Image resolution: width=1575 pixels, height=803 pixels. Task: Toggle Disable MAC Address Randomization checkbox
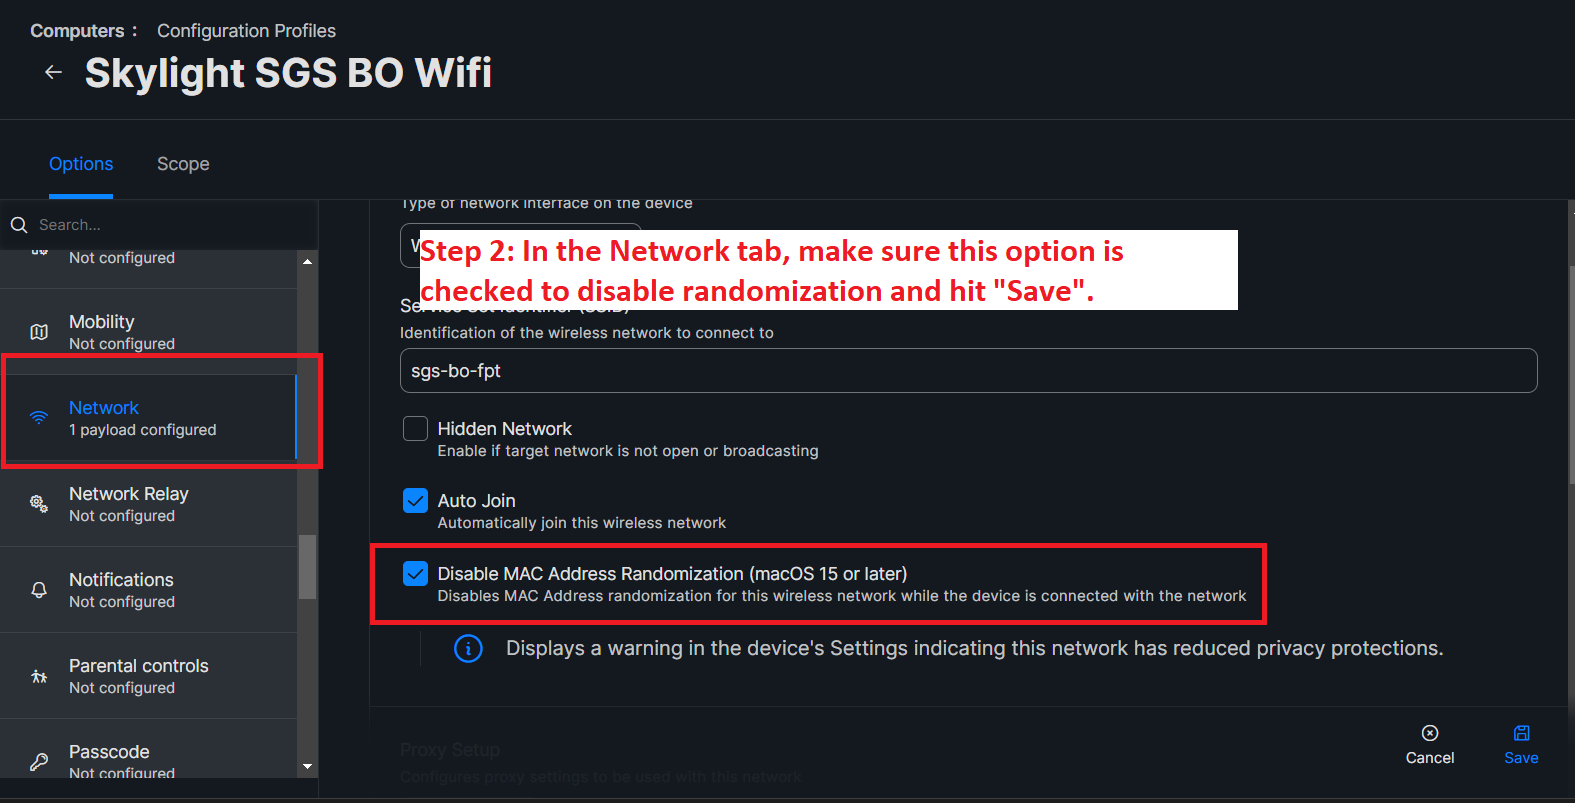[415, 574]
